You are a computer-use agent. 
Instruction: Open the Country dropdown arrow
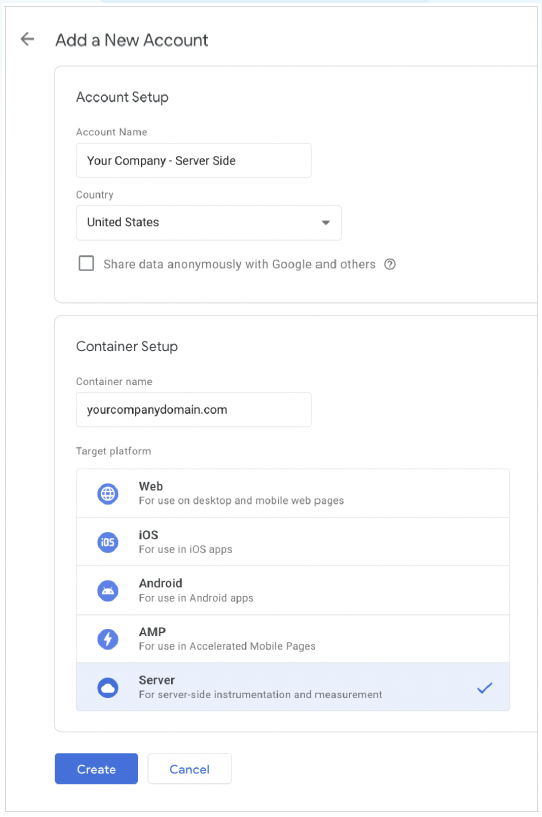pyautogui.click(x=326, y=222)
